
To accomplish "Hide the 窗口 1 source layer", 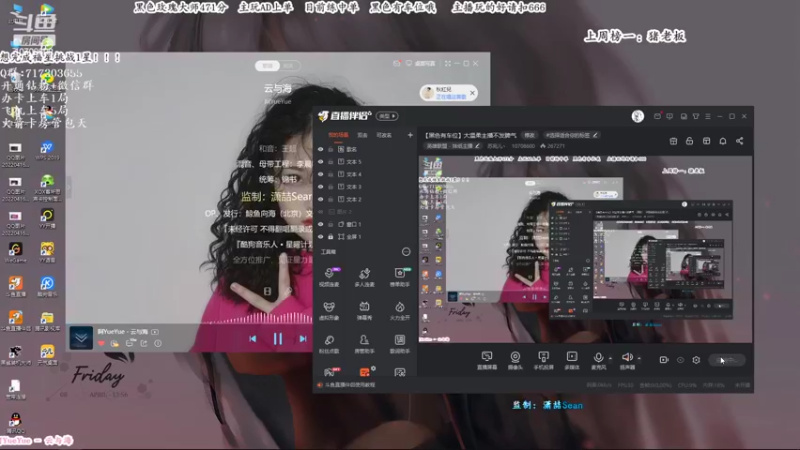I will [x=320, y=224].
